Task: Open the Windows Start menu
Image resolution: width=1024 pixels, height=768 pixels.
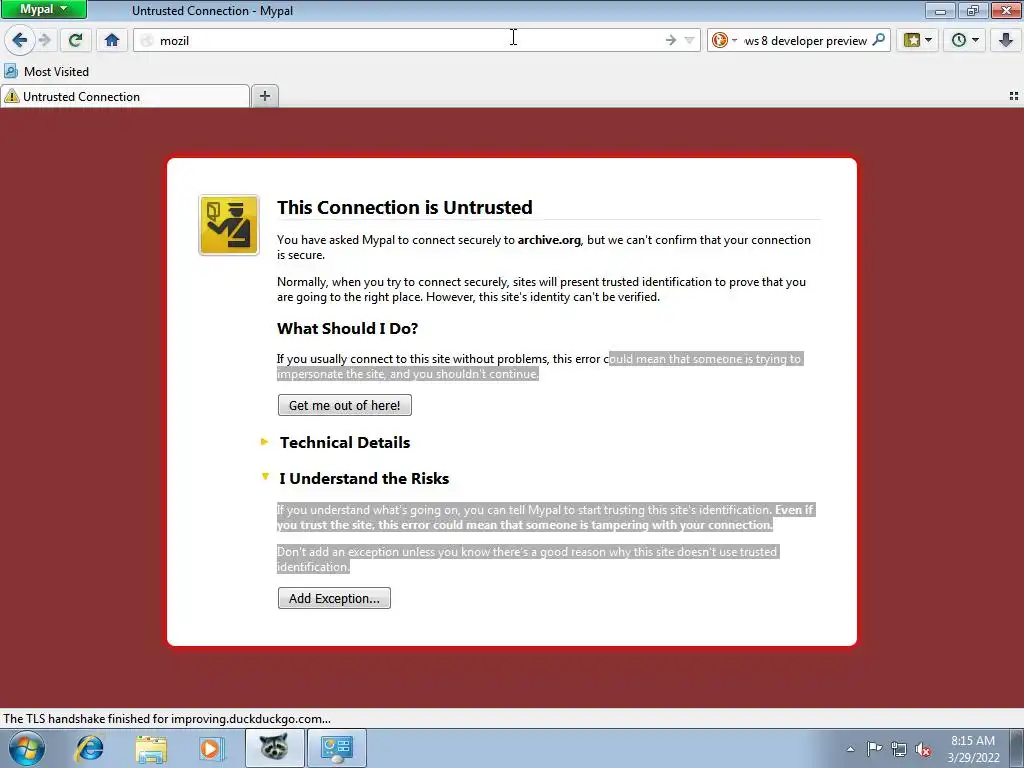Action: [26, 748]
